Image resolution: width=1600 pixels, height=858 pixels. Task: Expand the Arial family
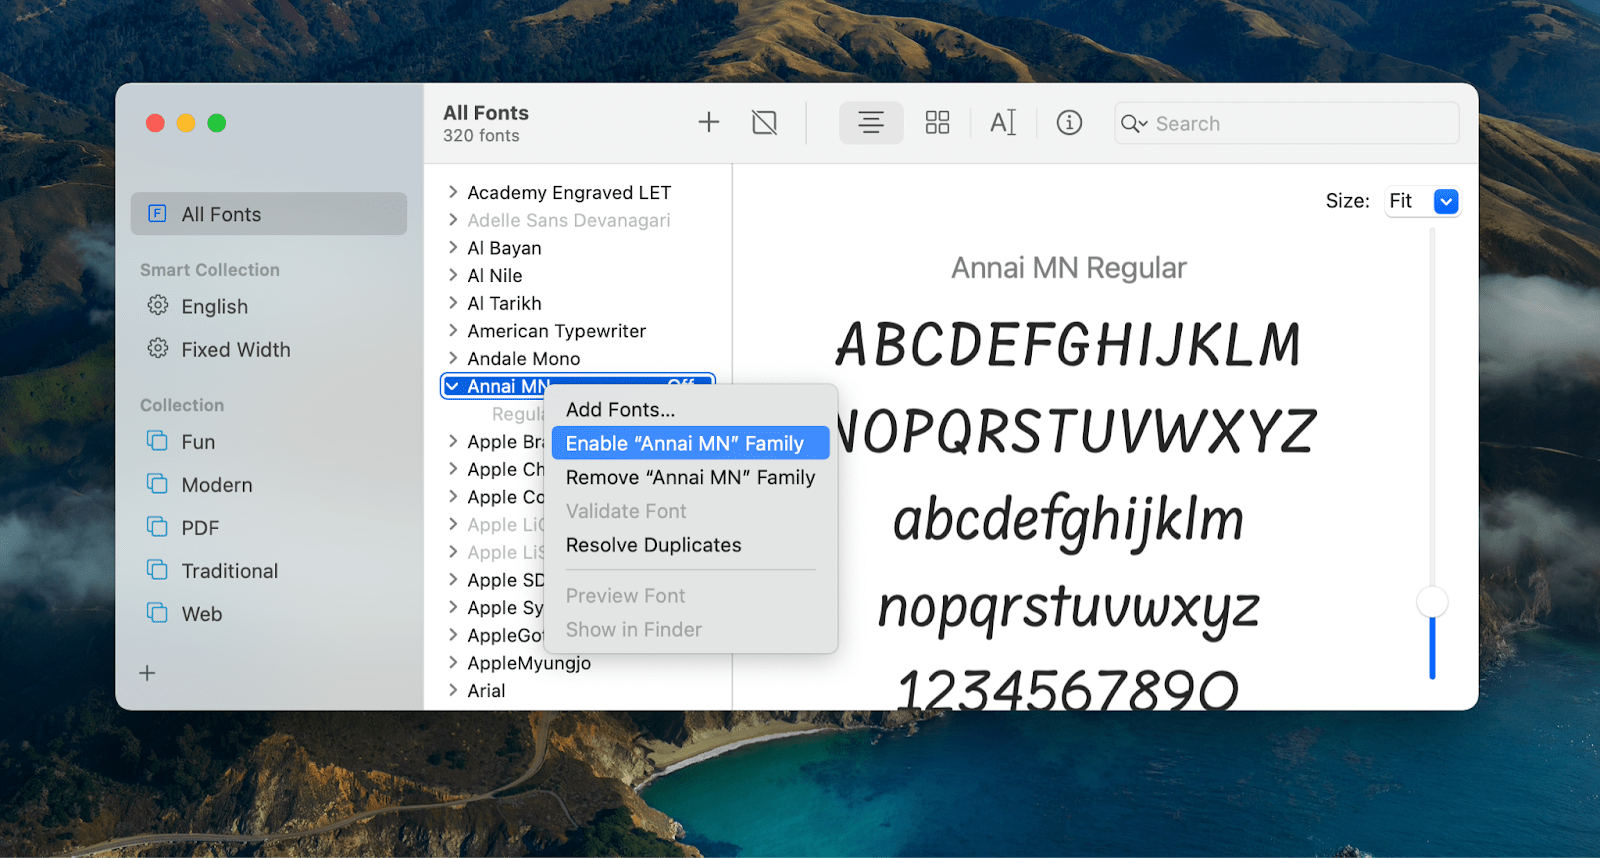click(453, 690)
